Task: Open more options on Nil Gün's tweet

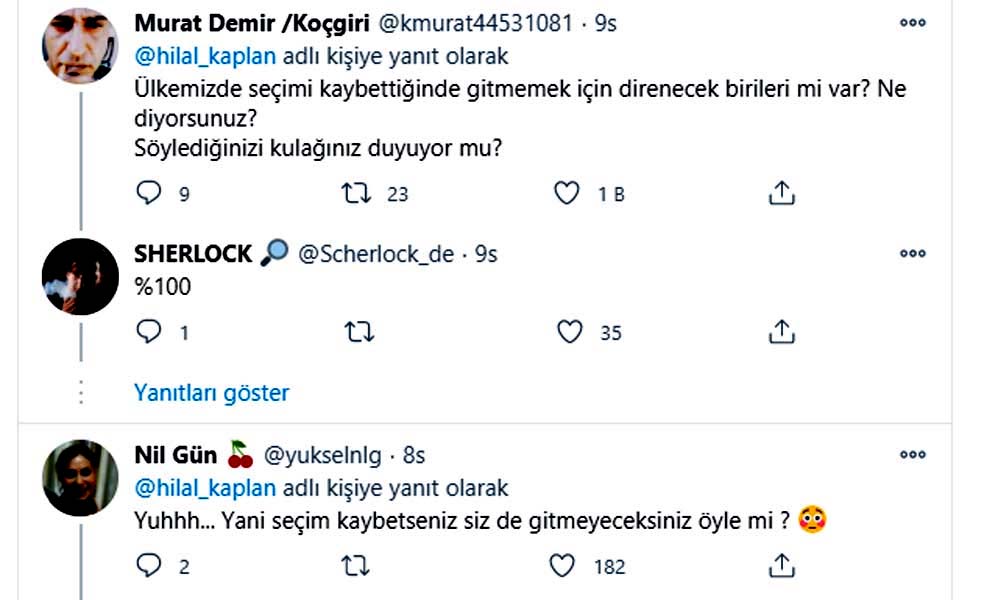Action: (x=912, y=455)
